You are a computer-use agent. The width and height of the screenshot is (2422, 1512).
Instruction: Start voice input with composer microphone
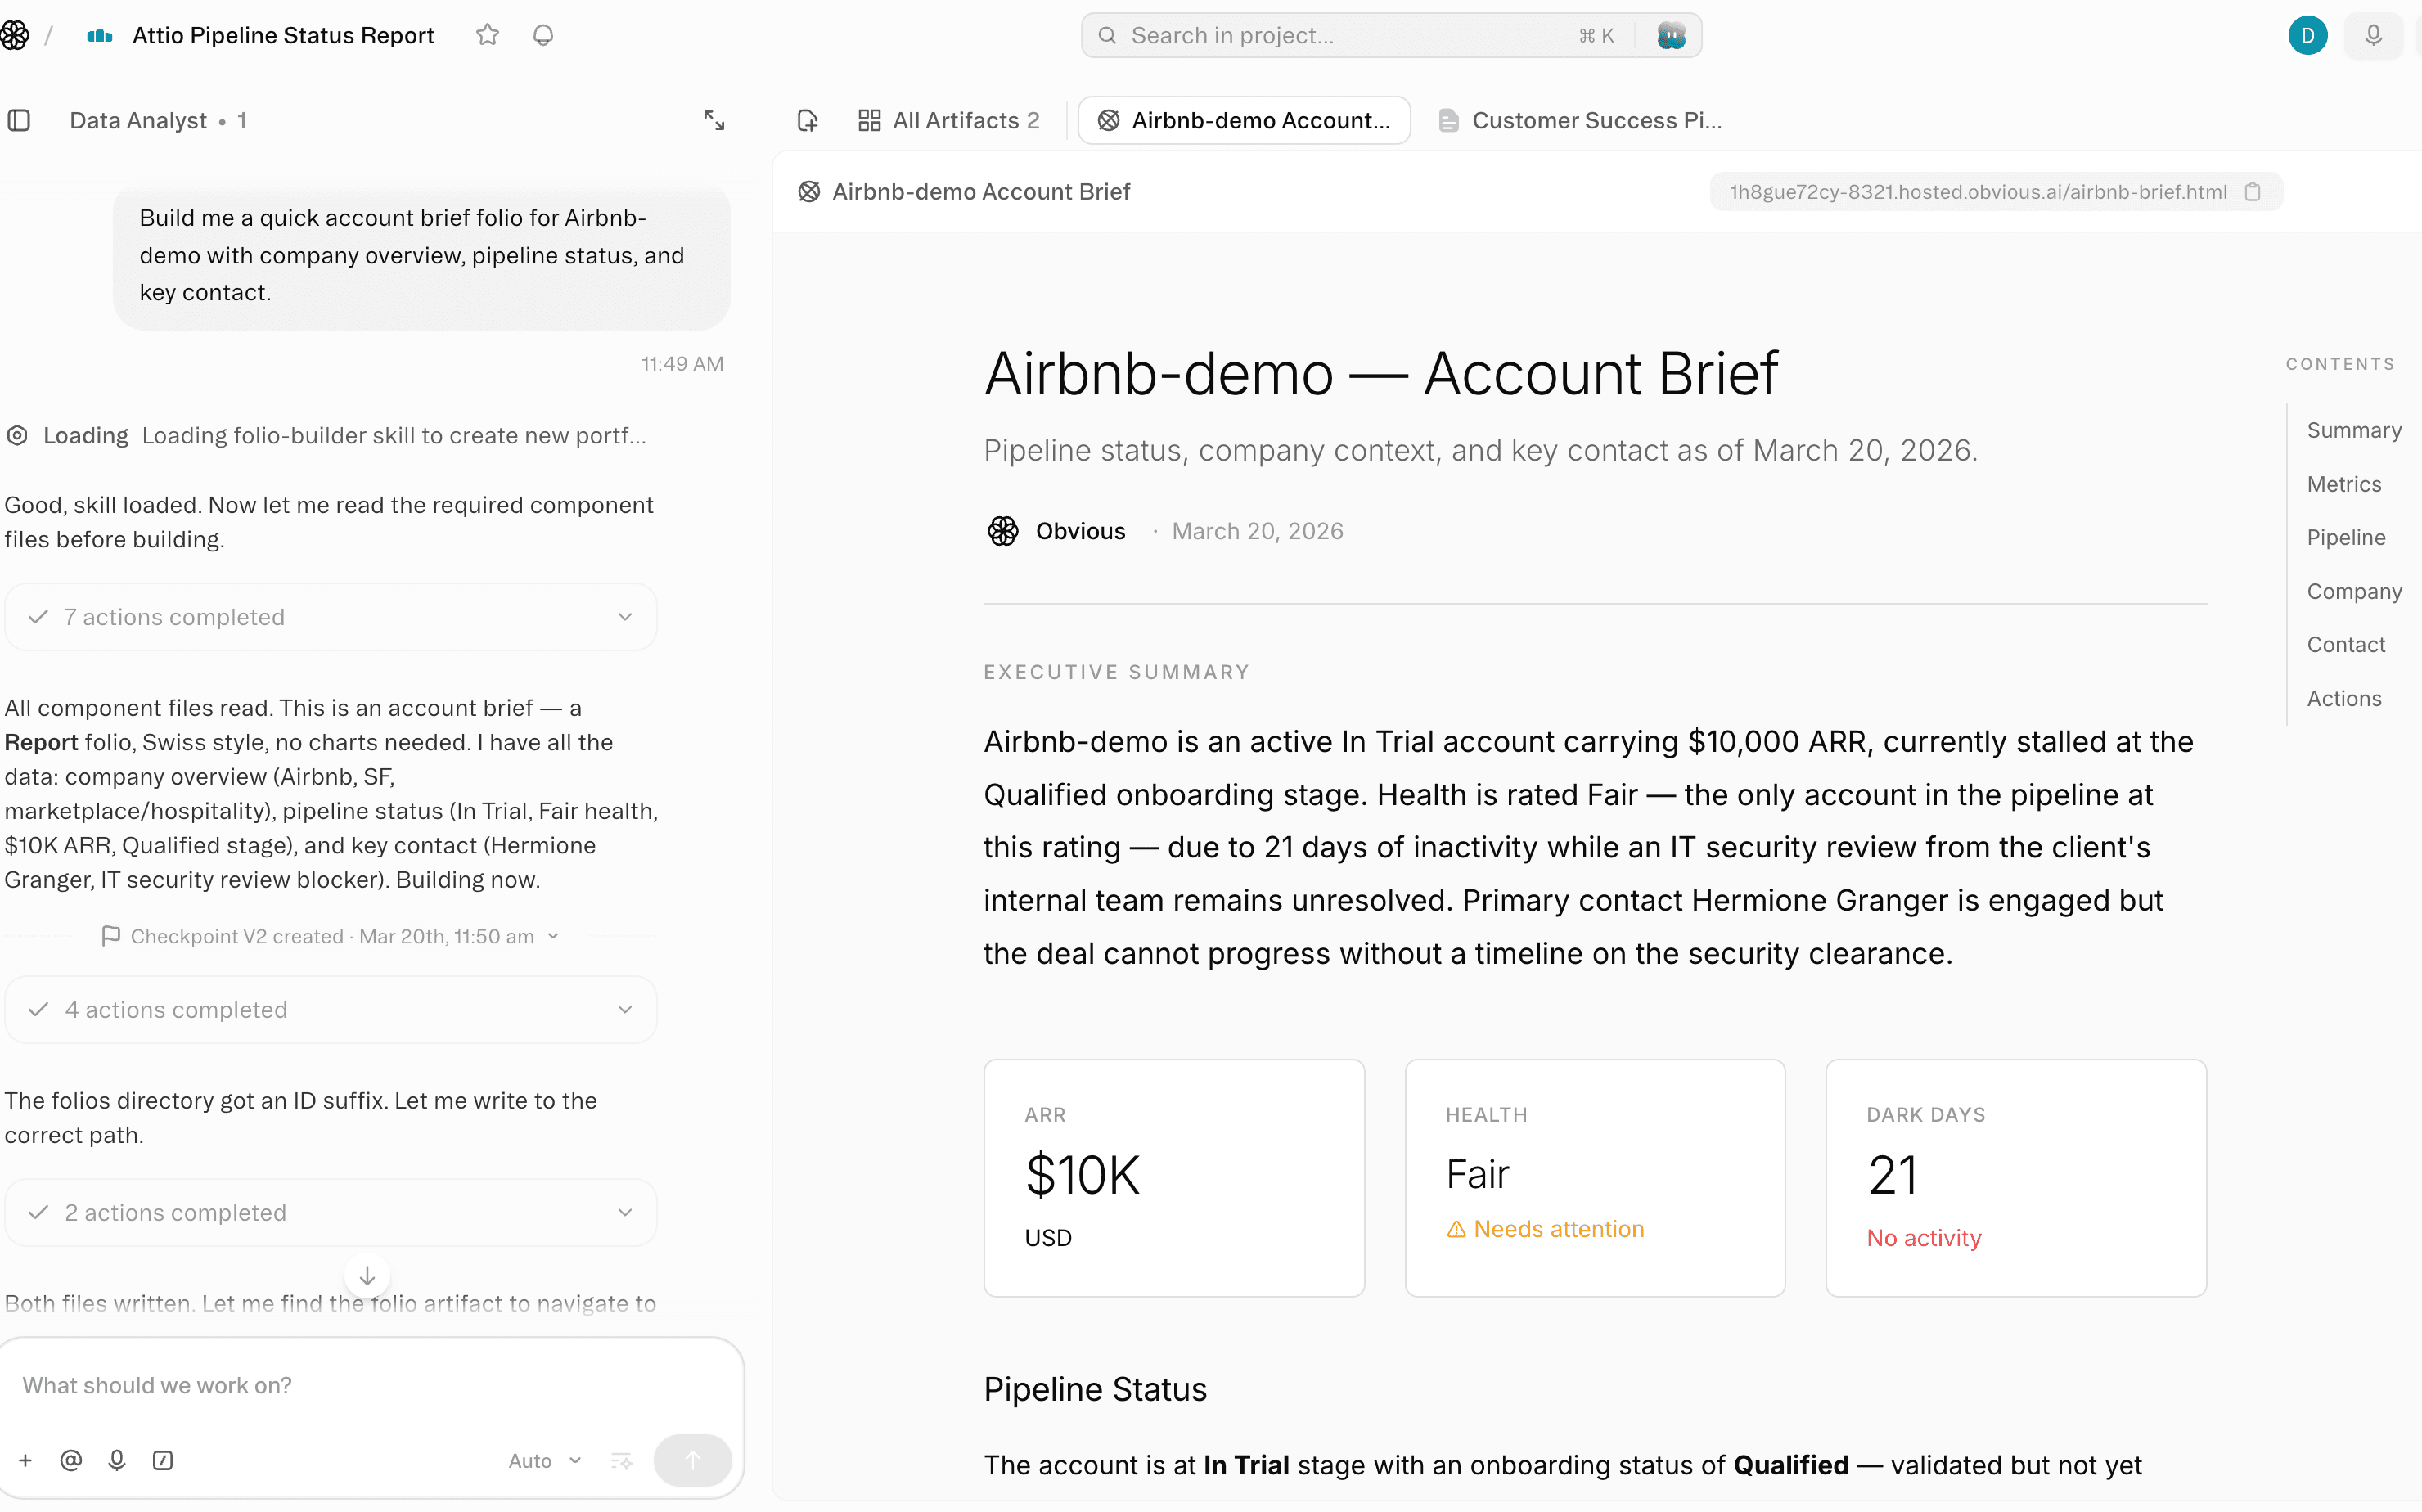click(x=117, y=1461)
